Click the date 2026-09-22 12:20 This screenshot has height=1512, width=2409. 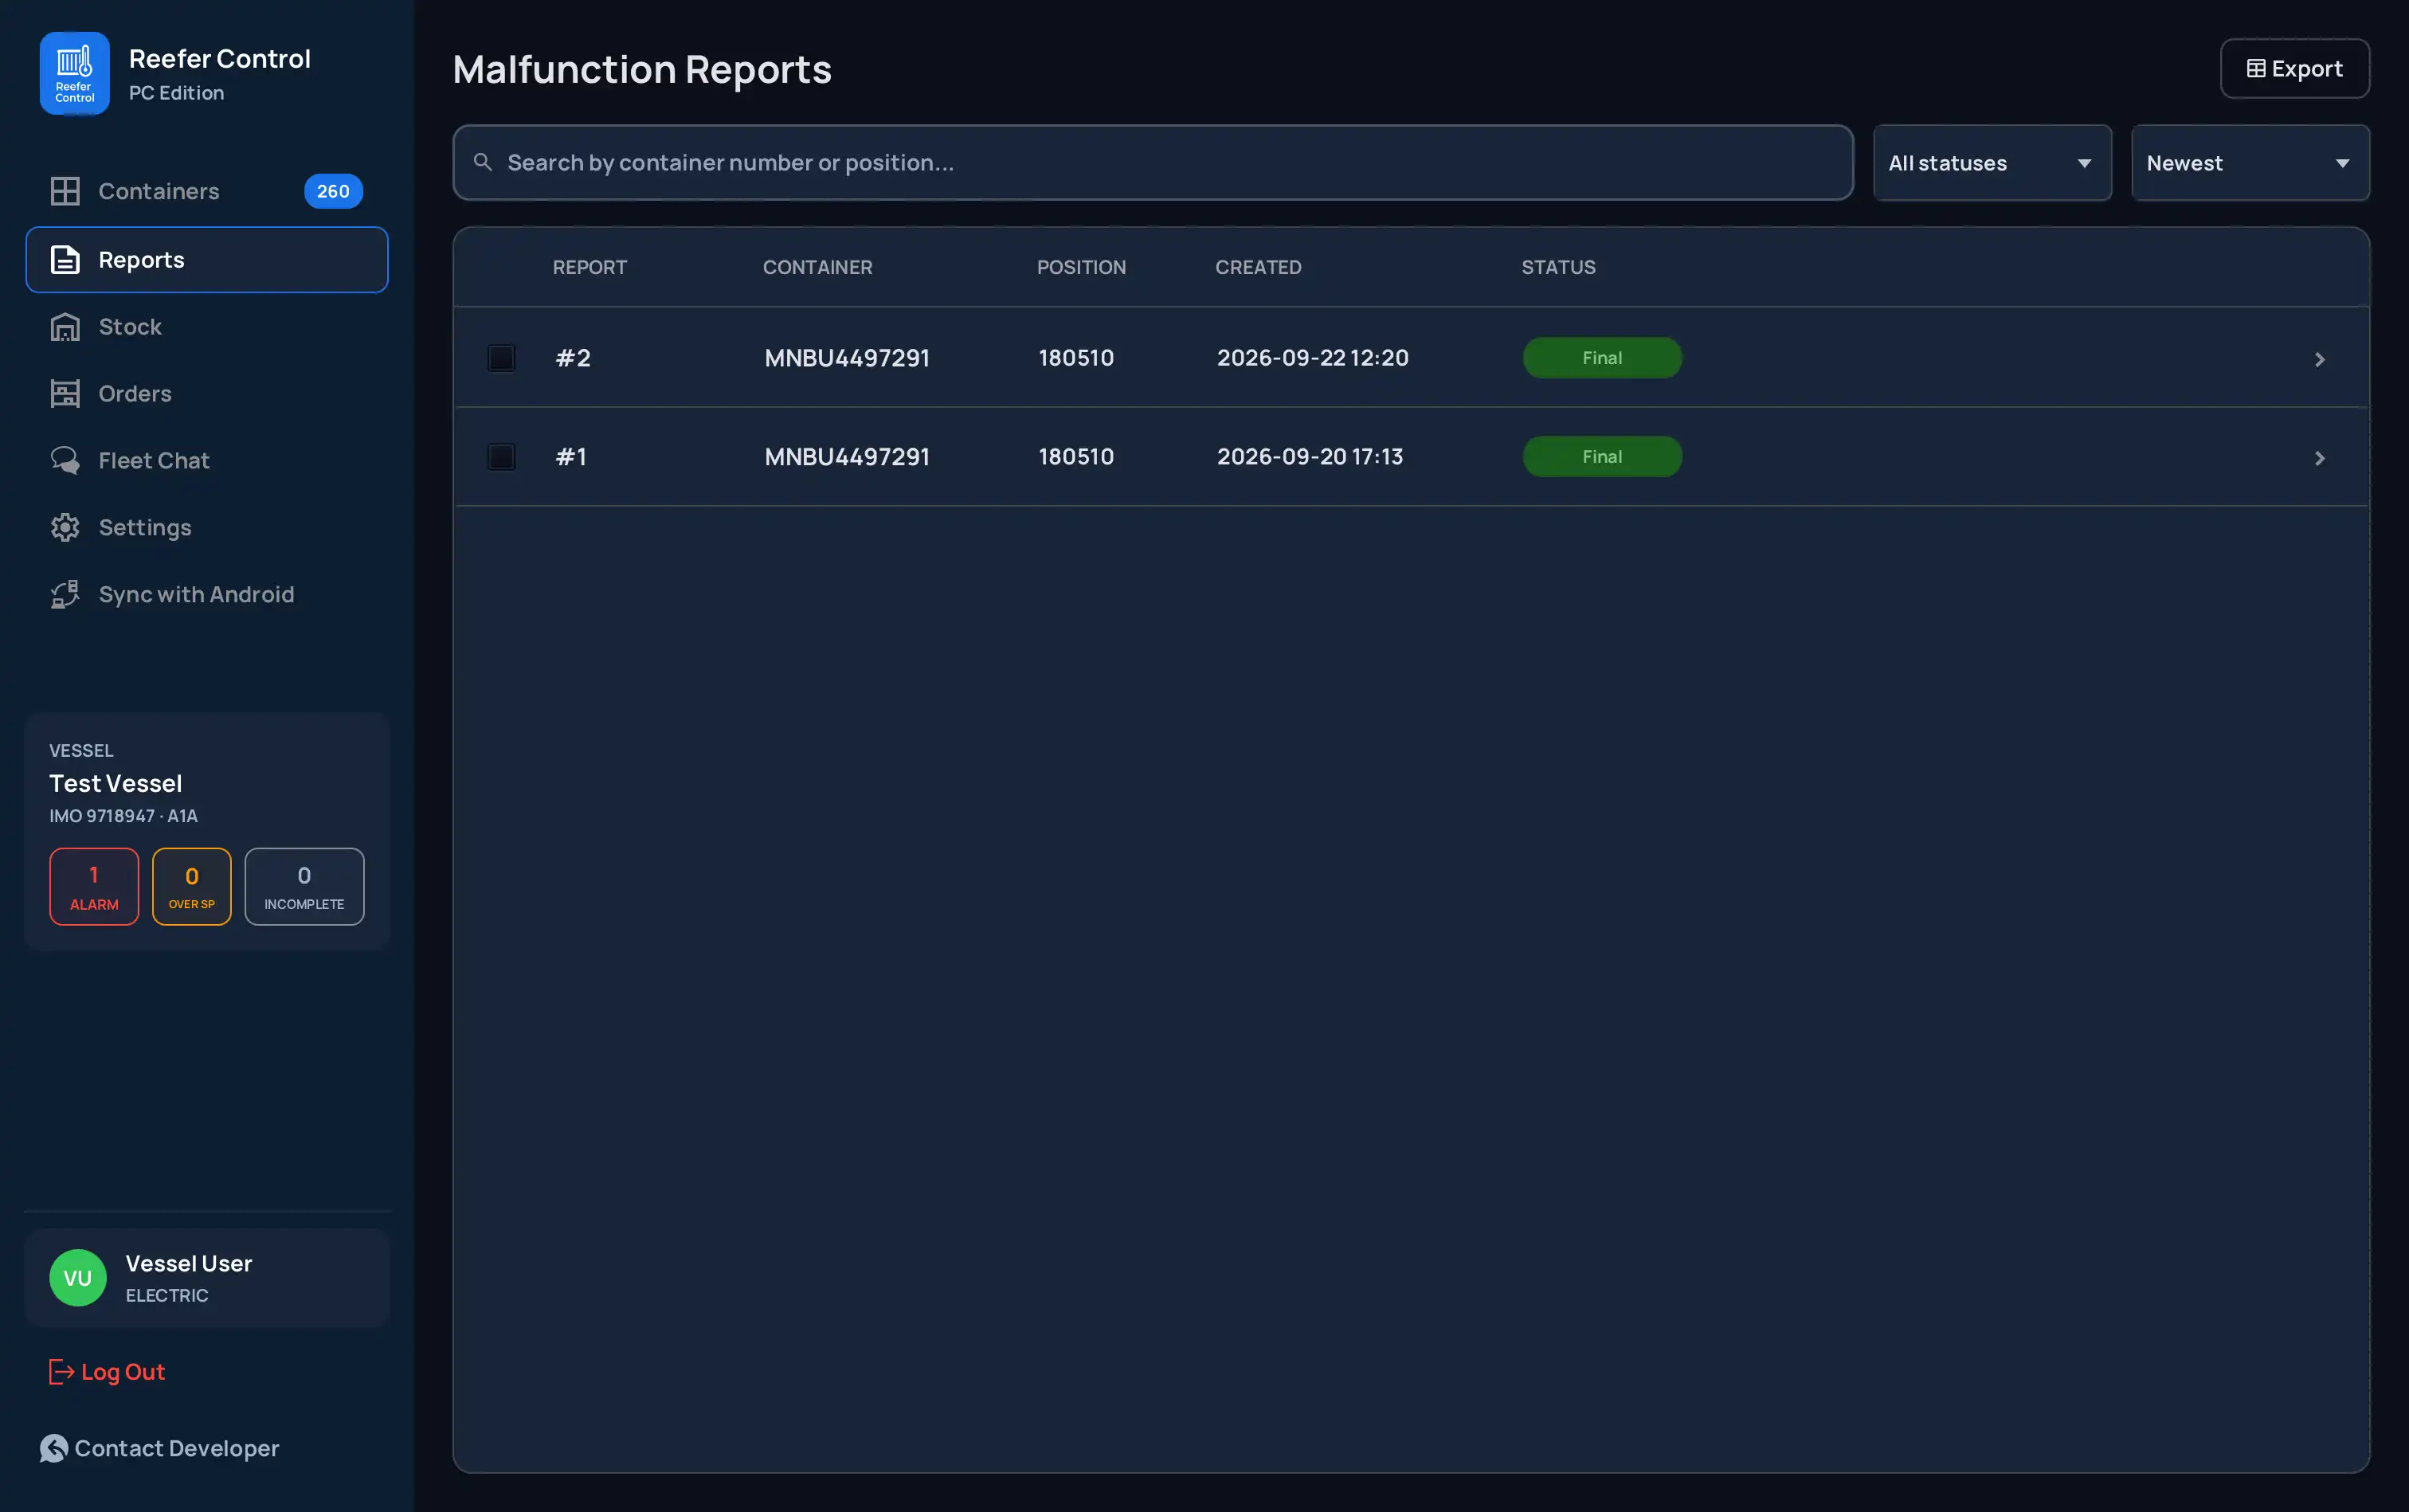tap(1312, 358)
